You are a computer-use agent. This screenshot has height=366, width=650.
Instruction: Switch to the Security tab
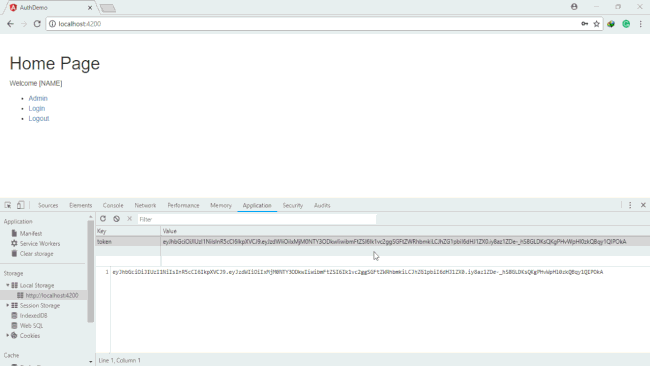[293, 205]
